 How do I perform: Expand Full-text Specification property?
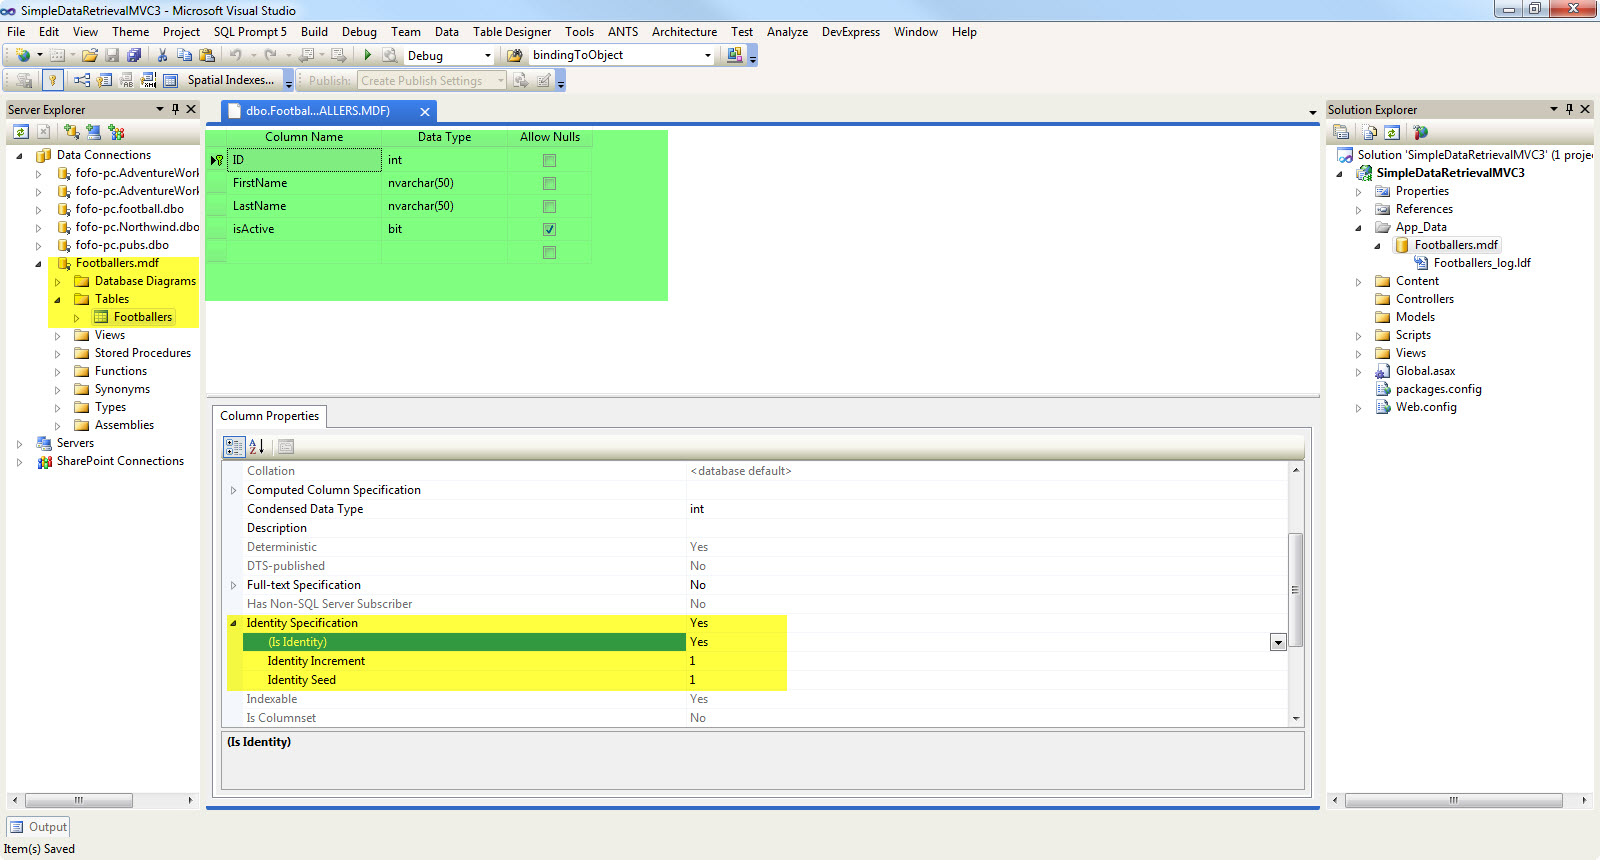[x=234, y=585]
